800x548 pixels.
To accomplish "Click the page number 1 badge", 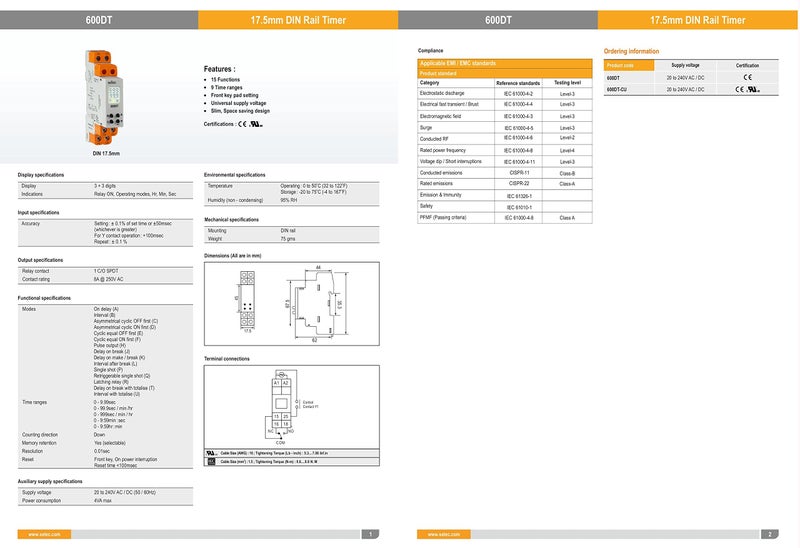I will (370, 534).
